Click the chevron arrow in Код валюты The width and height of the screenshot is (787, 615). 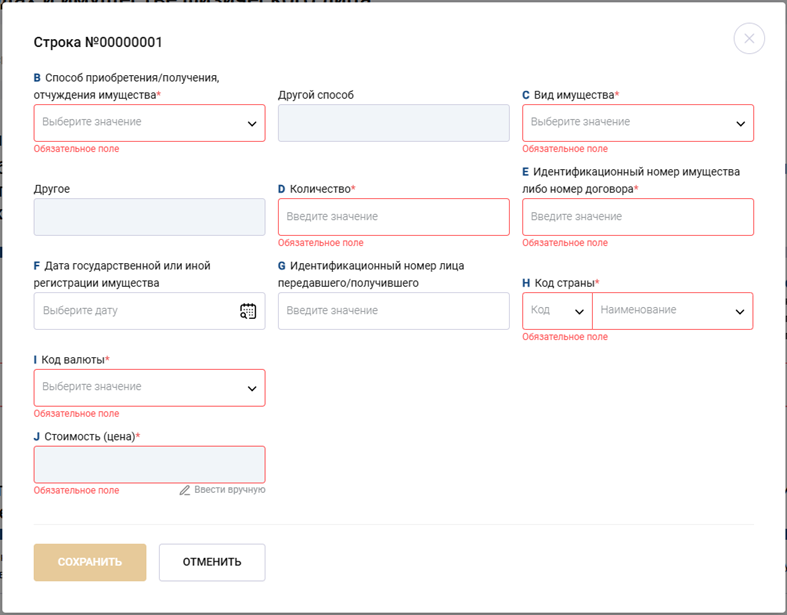[252, 388]
